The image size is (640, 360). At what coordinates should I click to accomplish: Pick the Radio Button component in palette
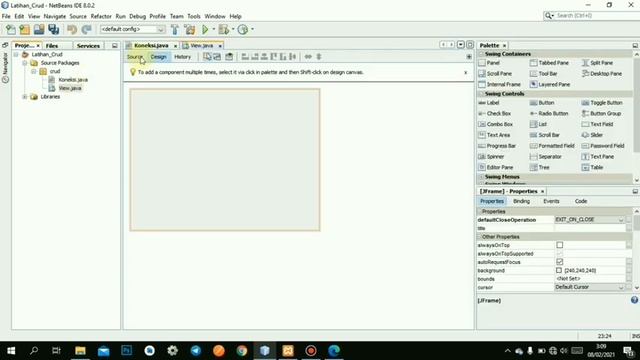(x=549, y=113)
